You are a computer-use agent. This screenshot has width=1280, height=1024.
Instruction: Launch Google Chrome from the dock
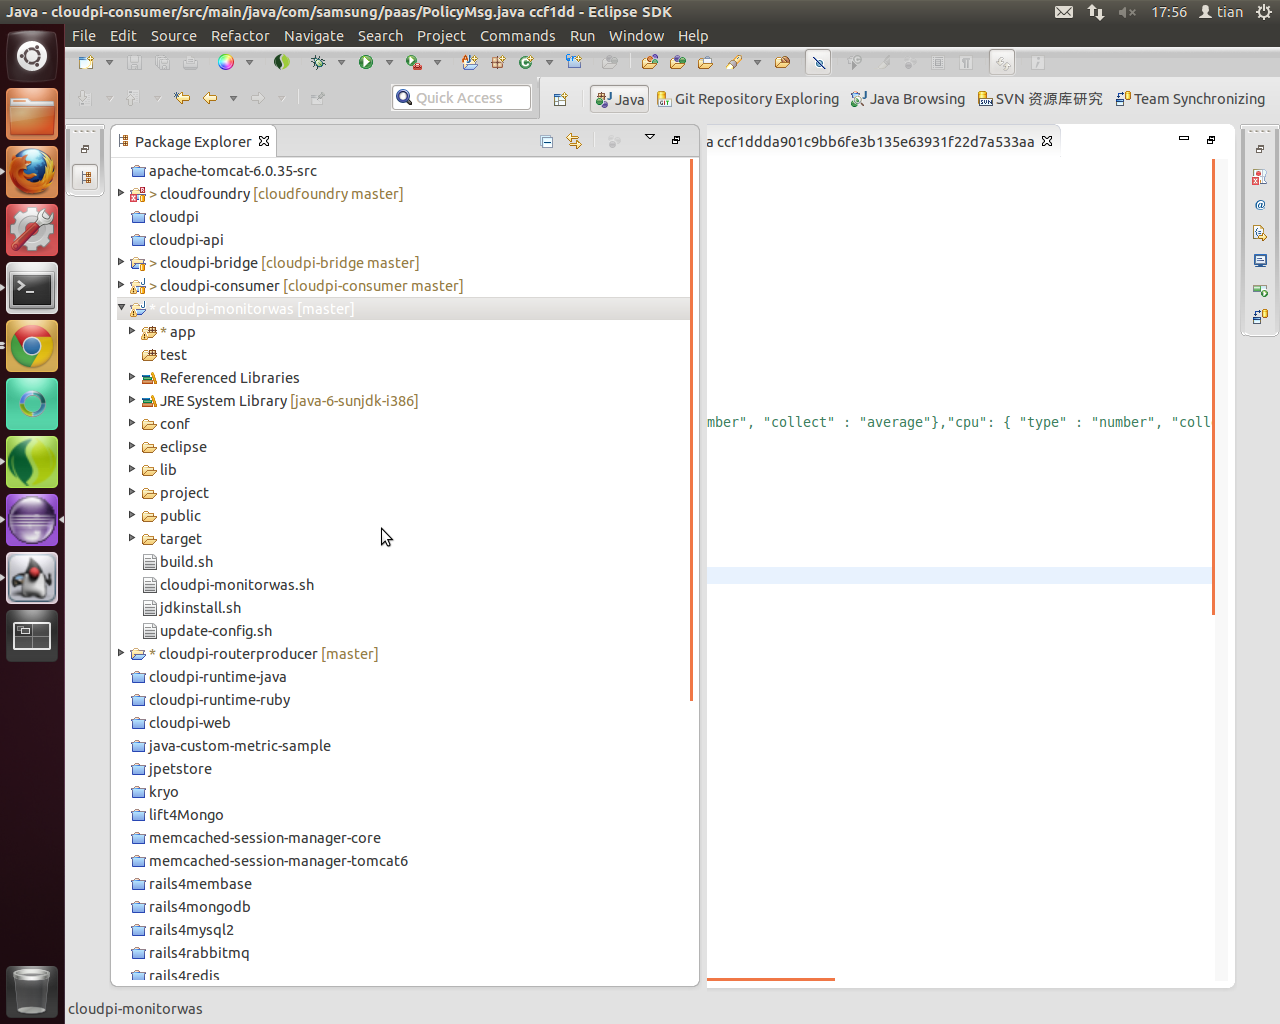[32, 347]
